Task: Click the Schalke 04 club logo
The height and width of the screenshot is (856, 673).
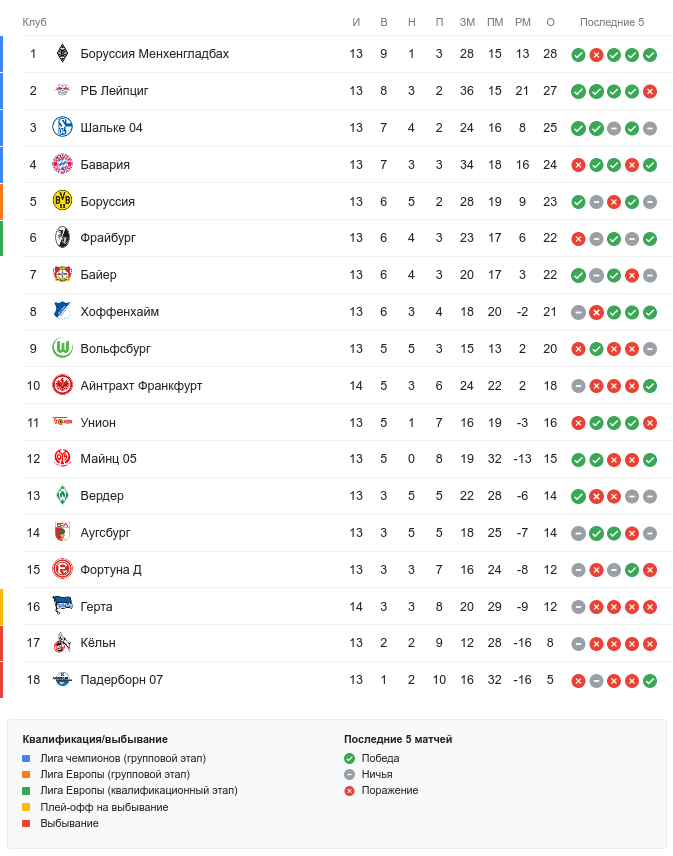Action: click(x=62, y=128)
